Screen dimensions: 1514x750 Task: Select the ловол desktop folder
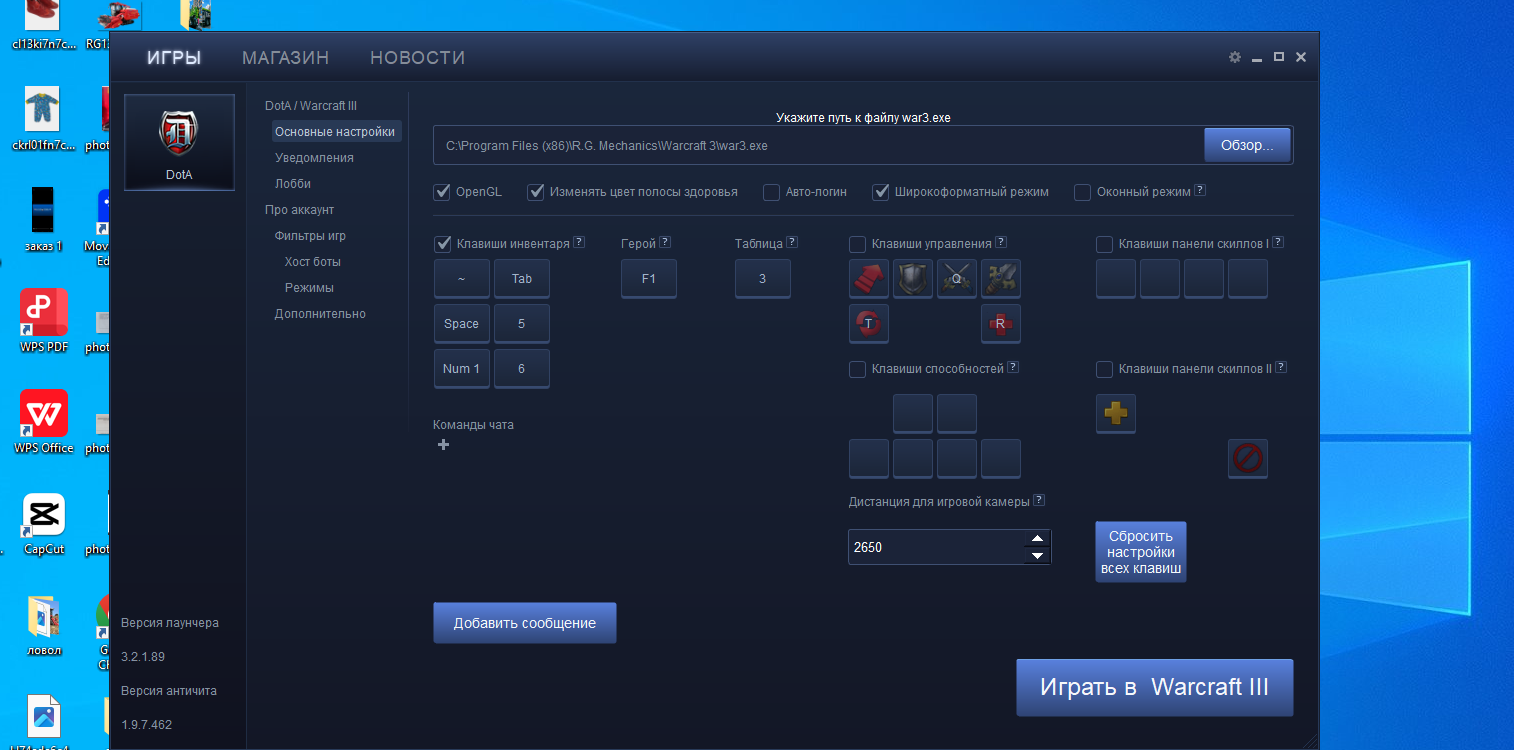click(44, 624)
